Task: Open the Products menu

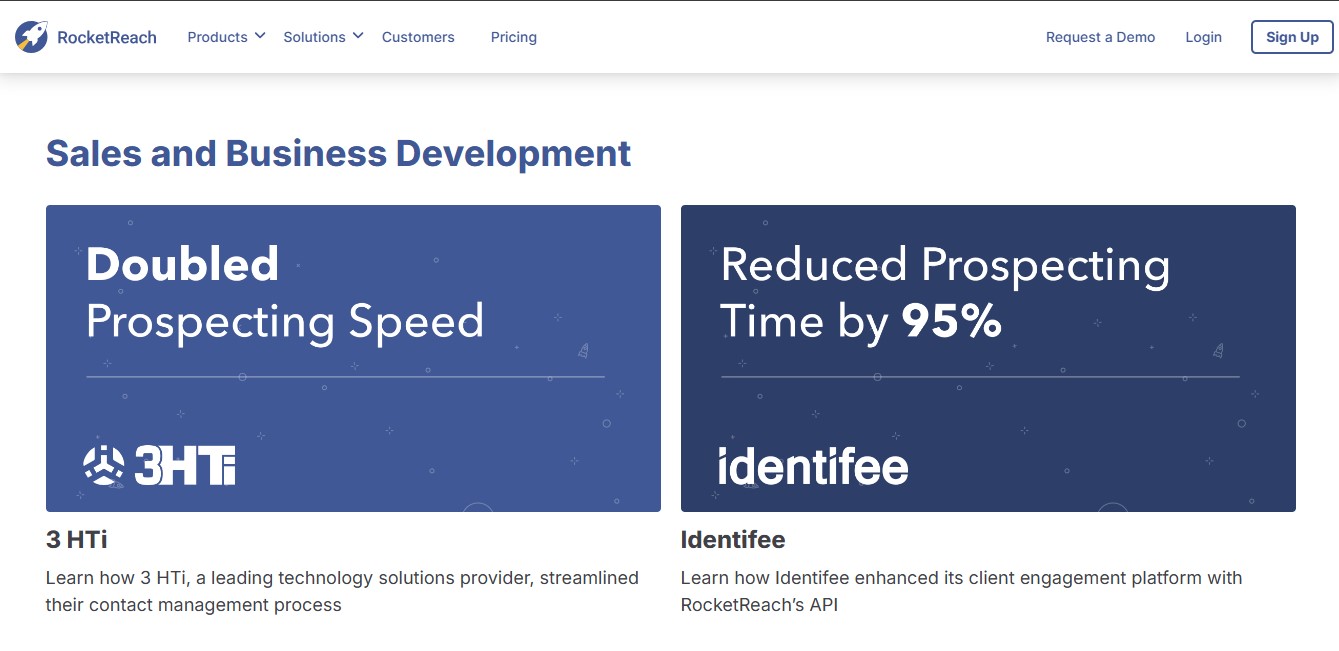Action: click(x=217, y=37)
